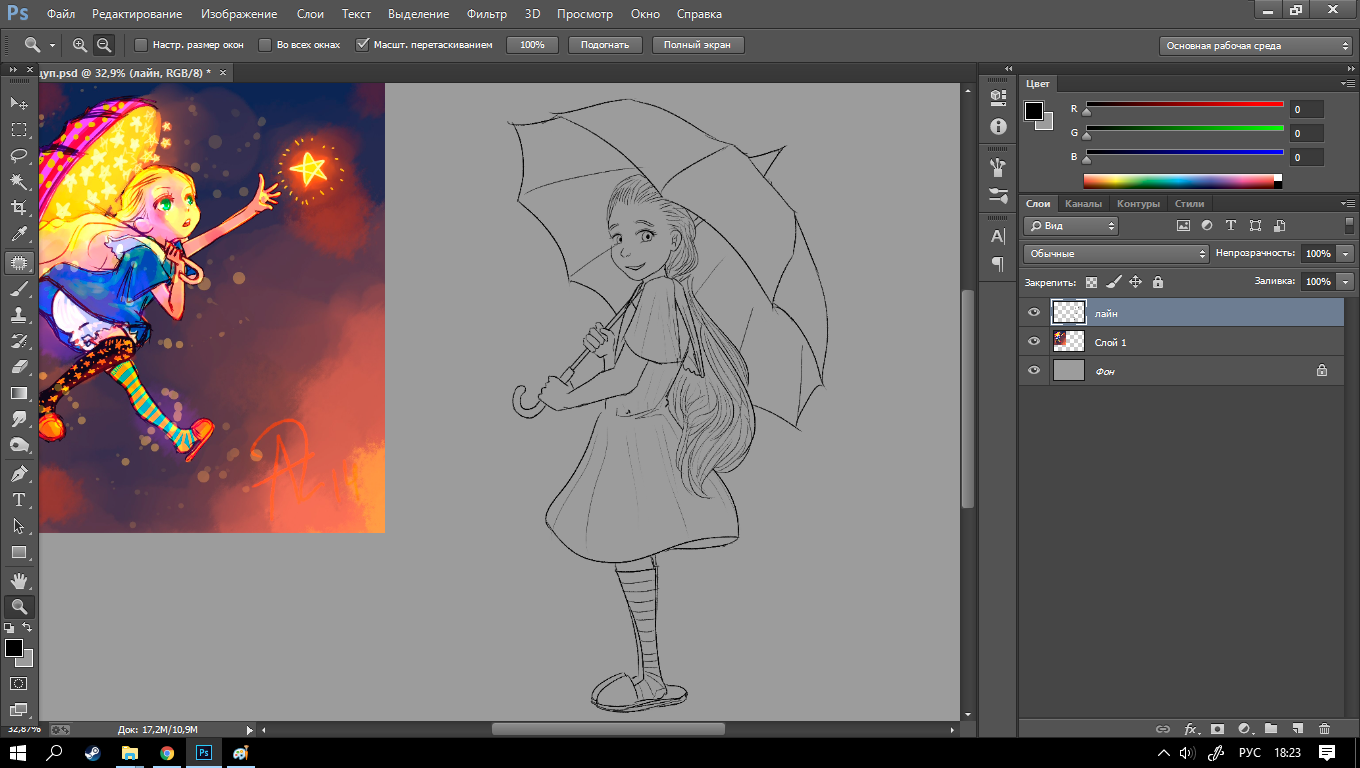Switch to the Стили tab
The height and width of the screenshot is (768, 1360).
point(1189,203)
